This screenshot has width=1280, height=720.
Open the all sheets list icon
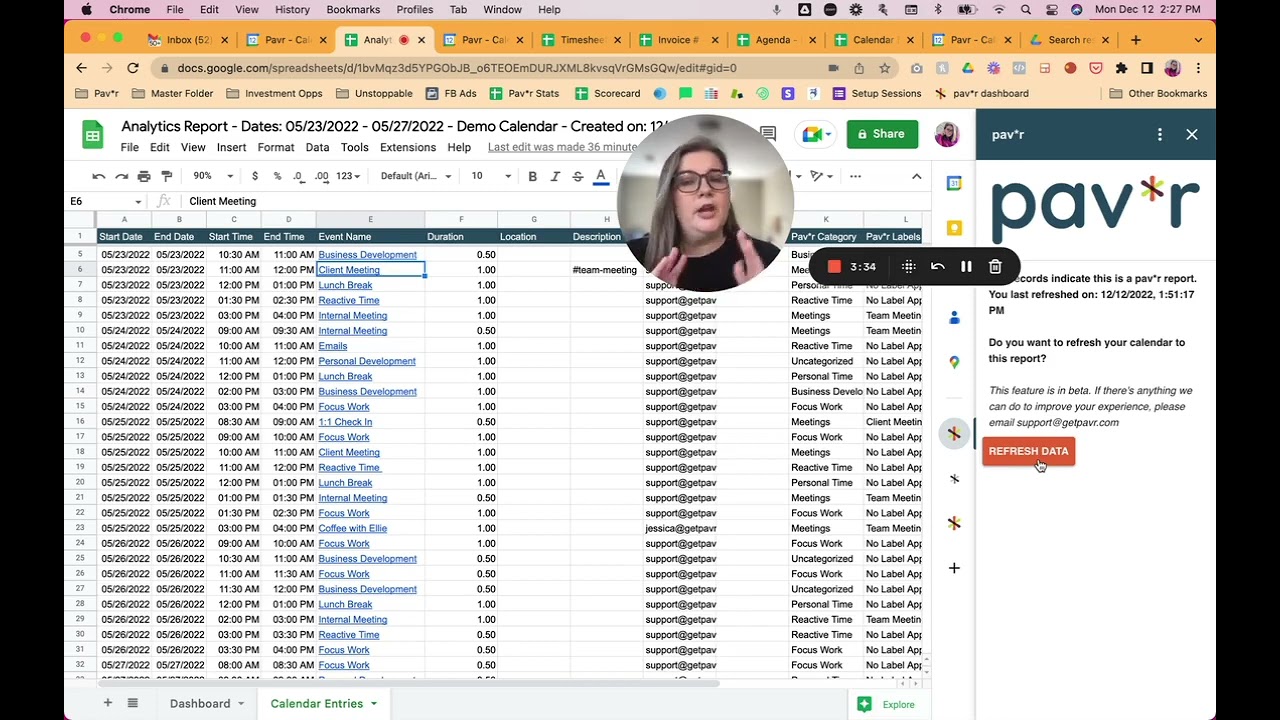click(132, 703)
